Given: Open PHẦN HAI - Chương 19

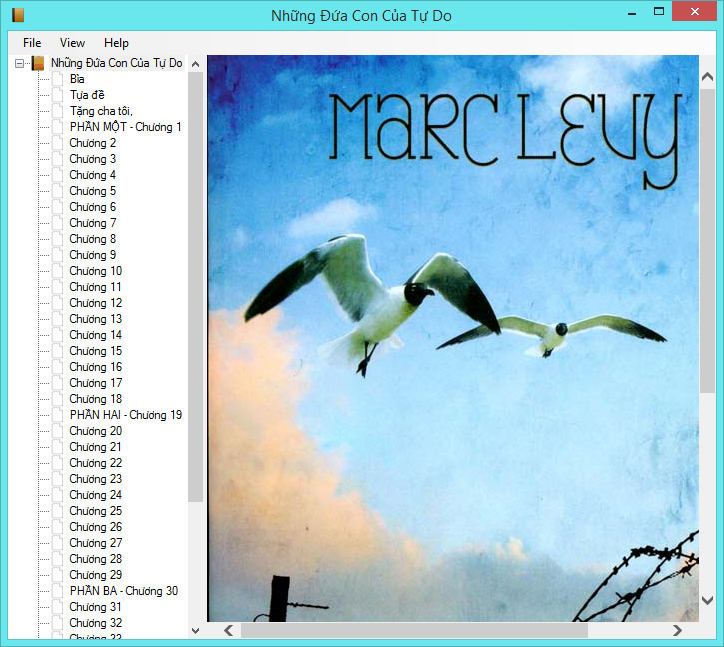Looking at the screenshot, I should coord(126,415).
